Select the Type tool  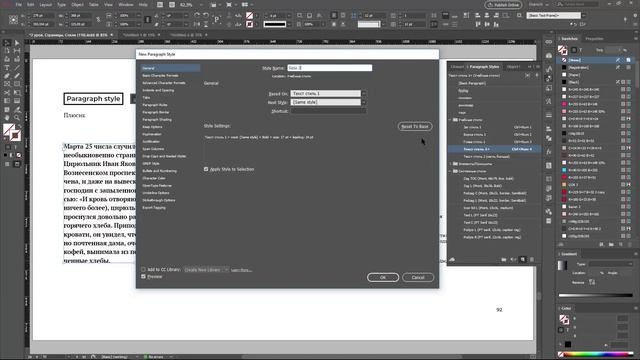7,67
